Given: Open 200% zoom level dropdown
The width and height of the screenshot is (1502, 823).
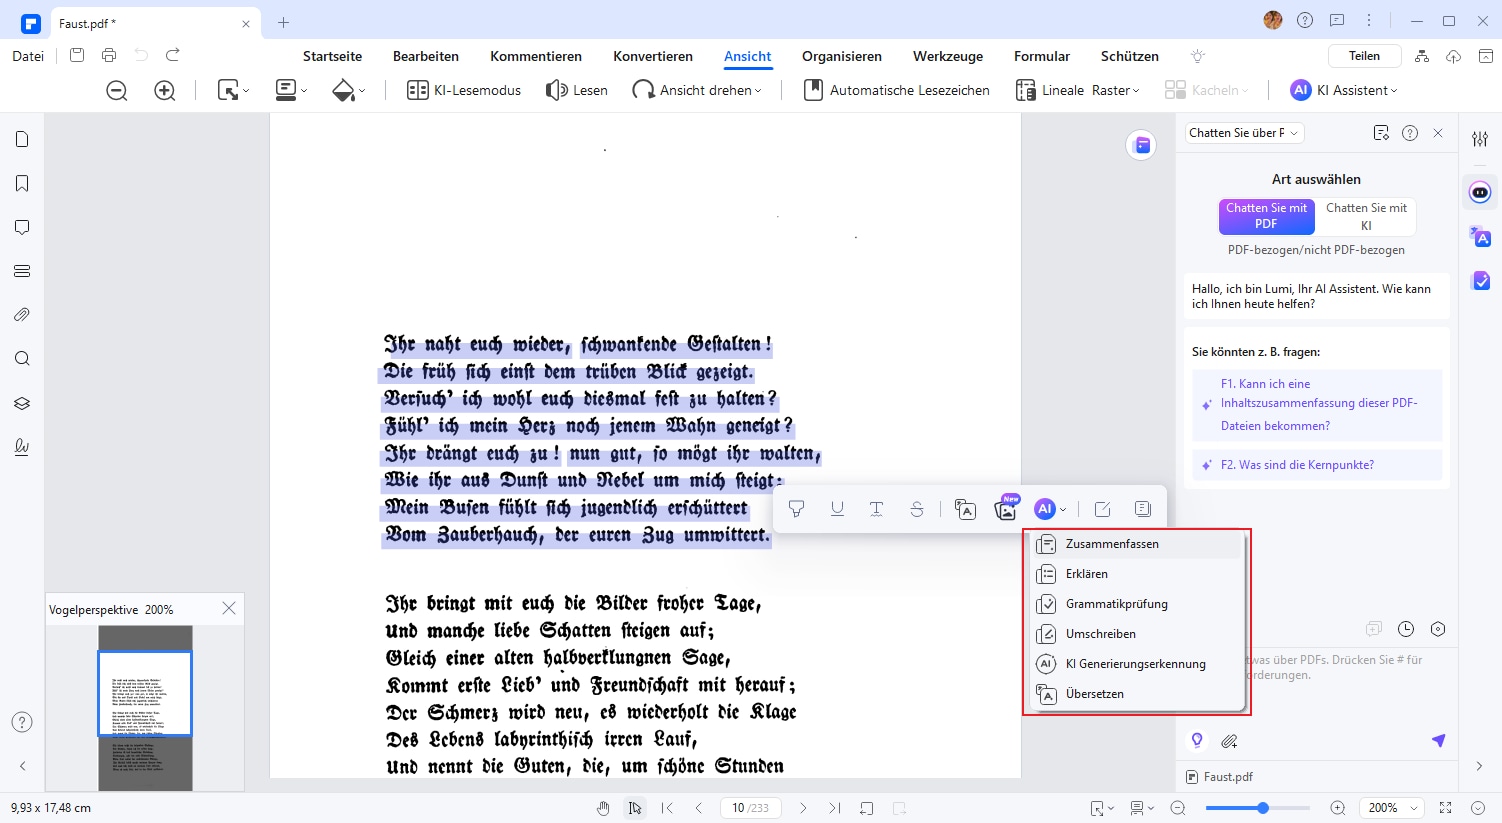Looking at the screenshot, I should (1394, 808).
